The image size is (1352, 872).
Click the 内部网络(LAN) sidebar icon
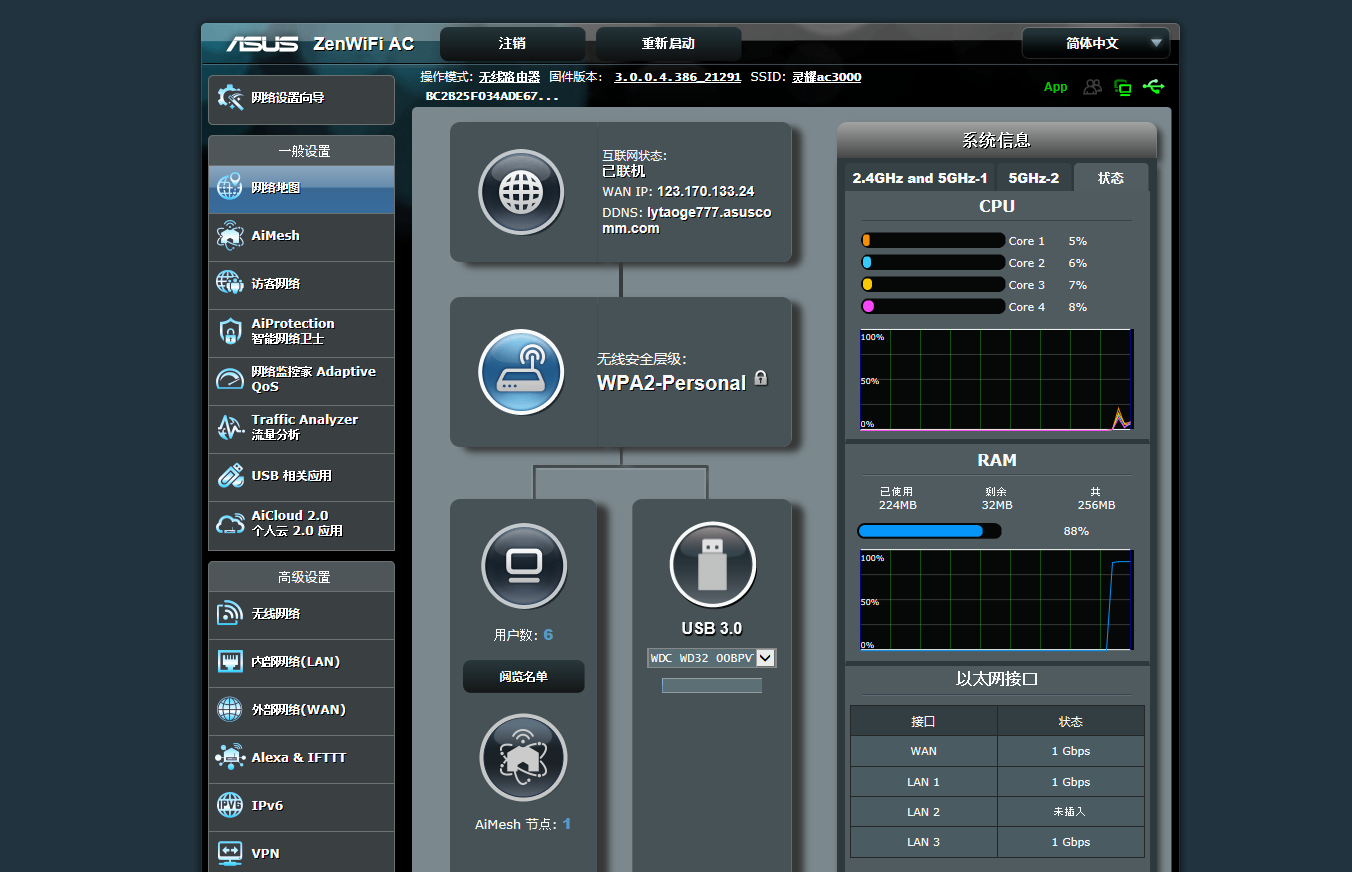click(230, 662)
